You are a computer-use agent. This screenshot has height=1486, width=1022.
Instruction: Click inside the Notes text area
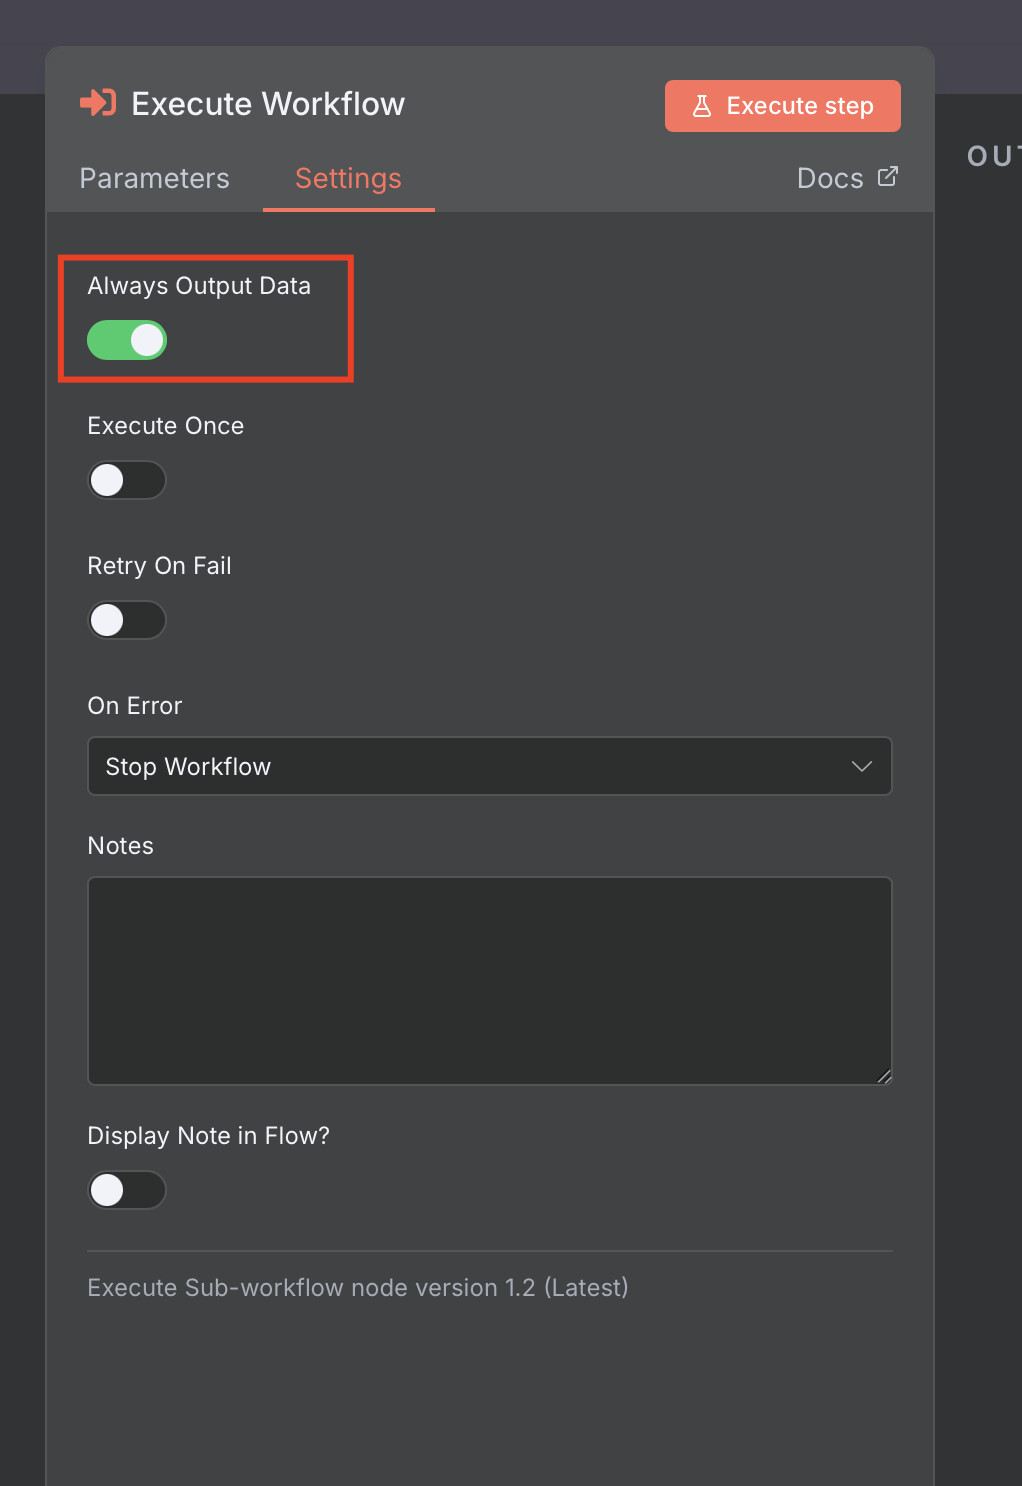point(490,980)
